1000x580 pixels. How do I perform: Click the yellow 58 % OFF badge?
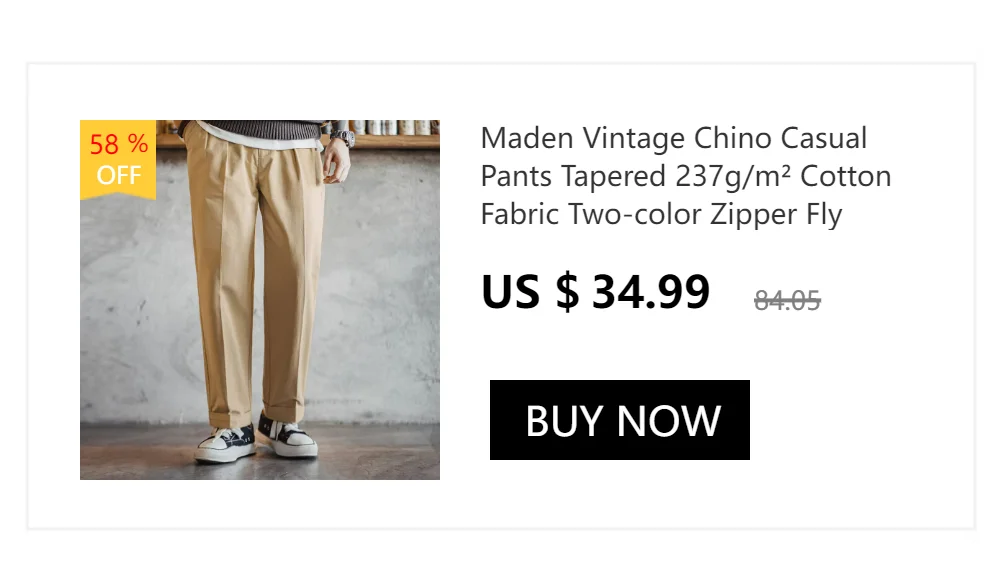point(118,159)
